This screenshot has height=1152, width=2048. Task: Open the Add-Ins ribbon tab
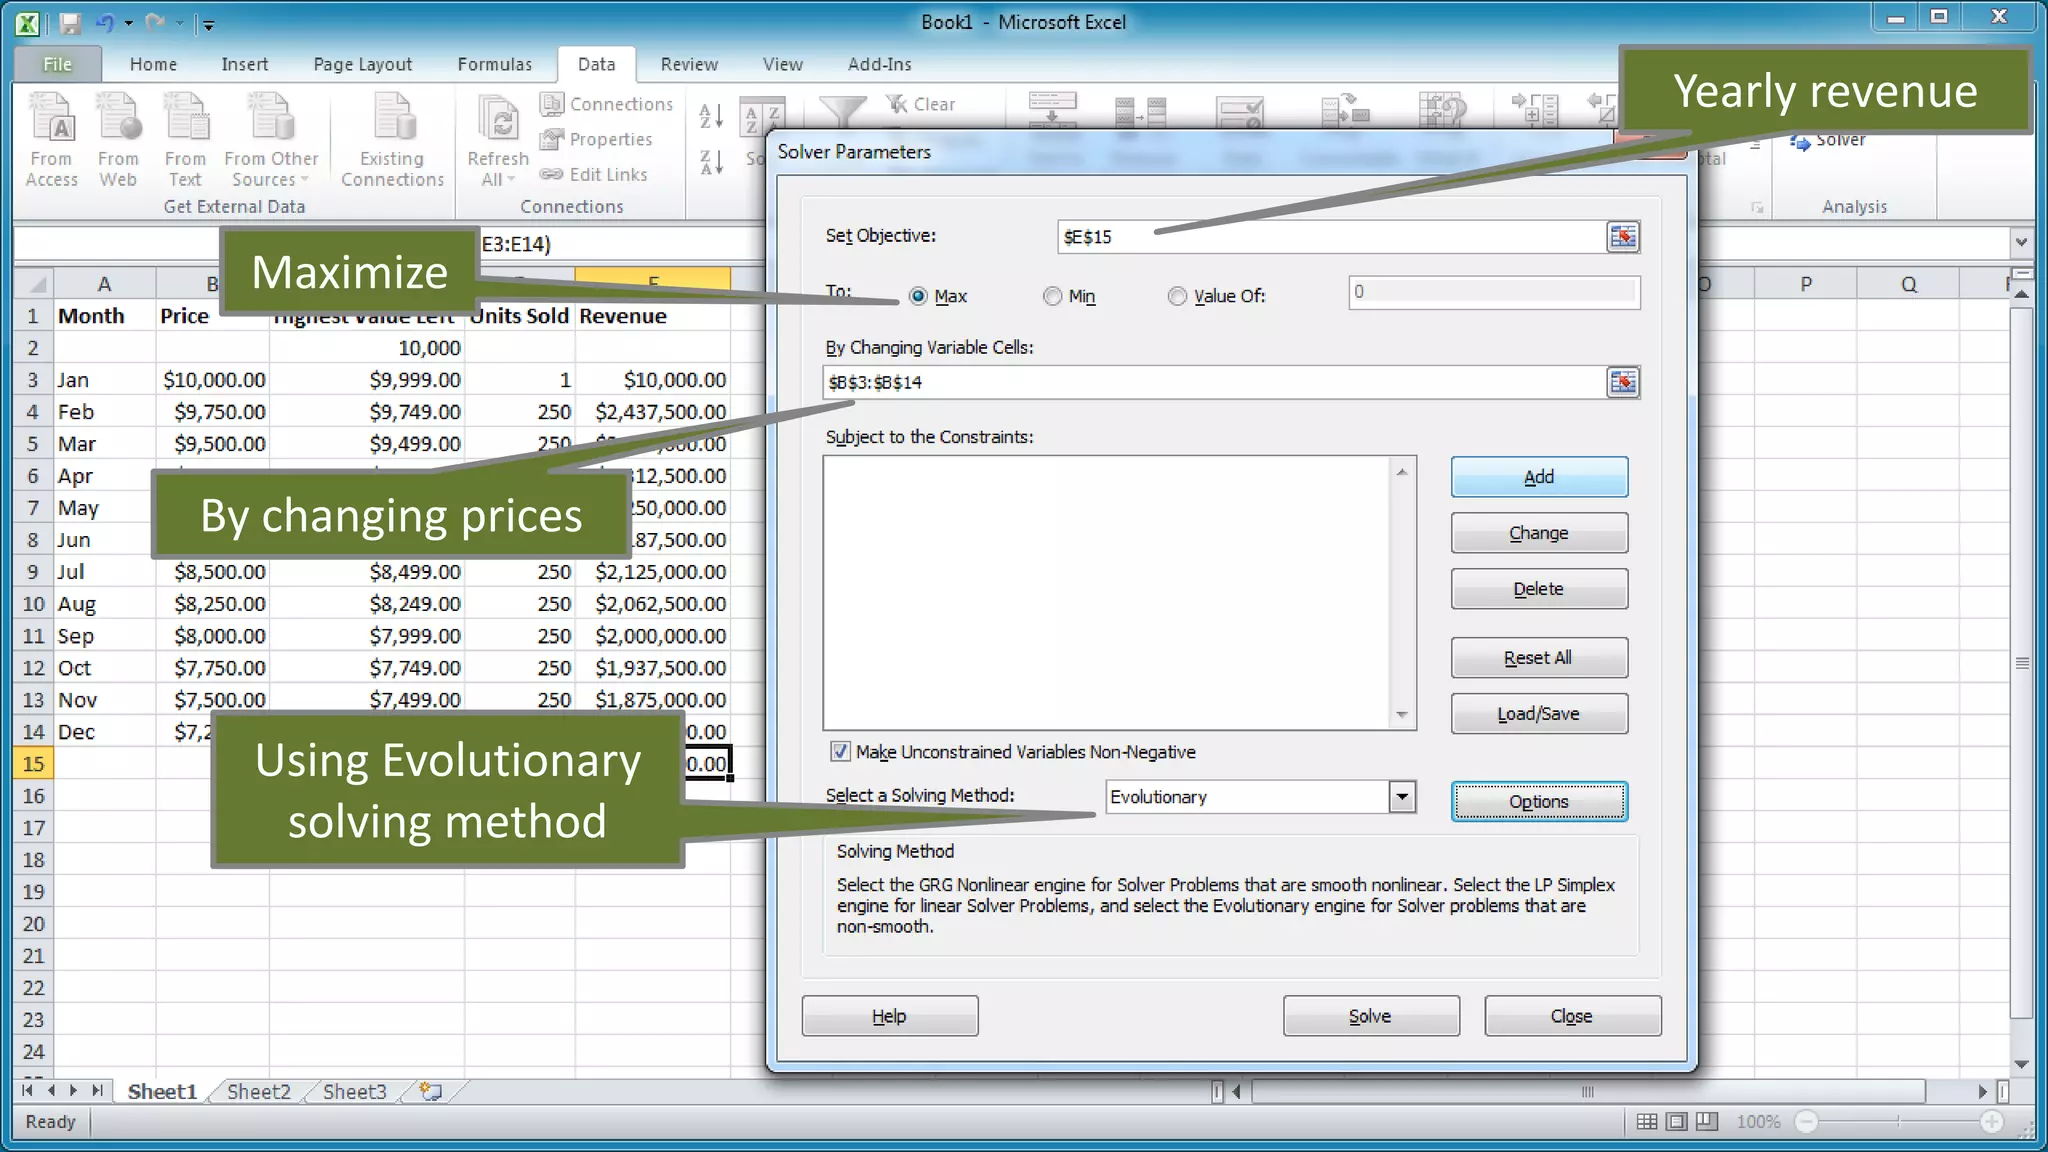879,64
